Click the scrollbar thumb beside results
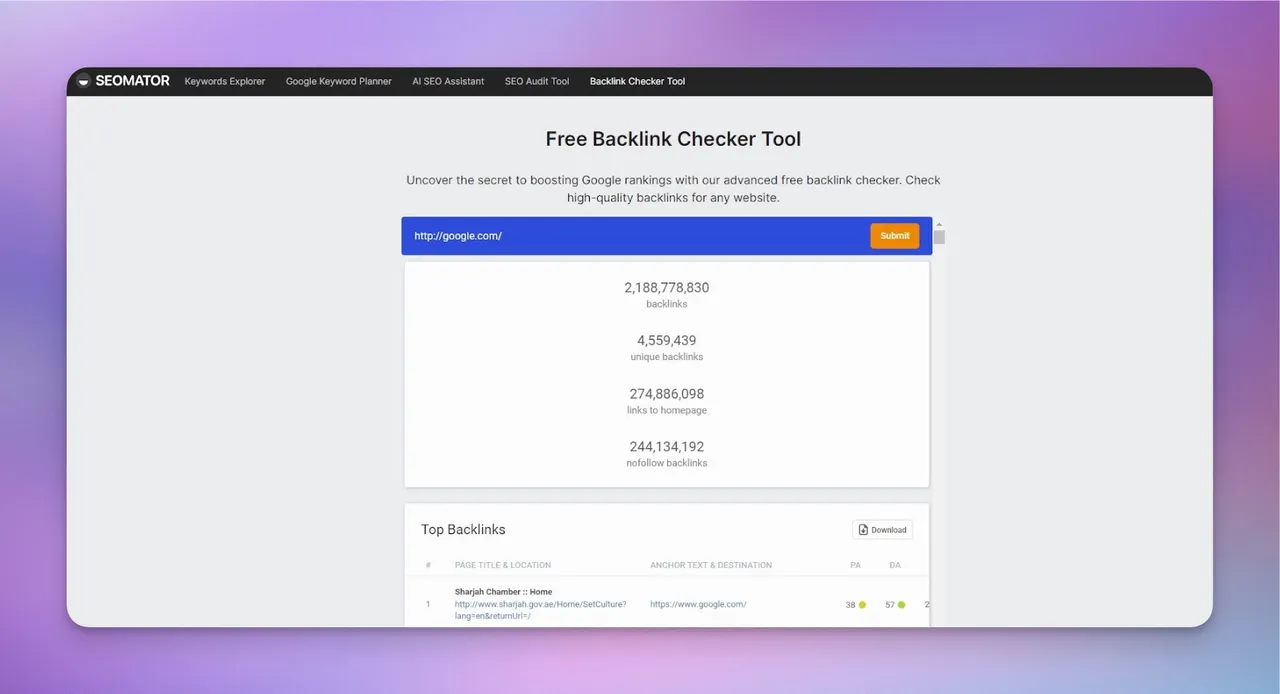The width and height of the screenshot is (1280, 694). tap(940, 237)
